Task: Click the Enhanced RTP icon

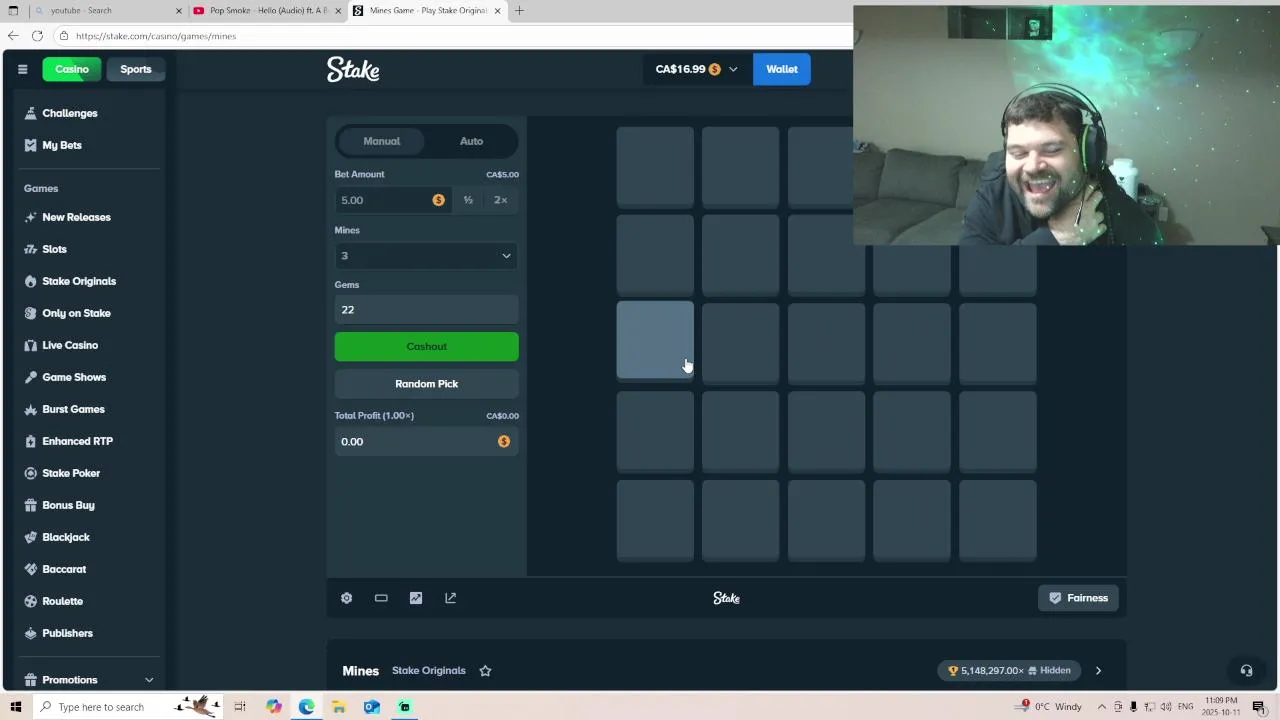Action: point(30,441)
